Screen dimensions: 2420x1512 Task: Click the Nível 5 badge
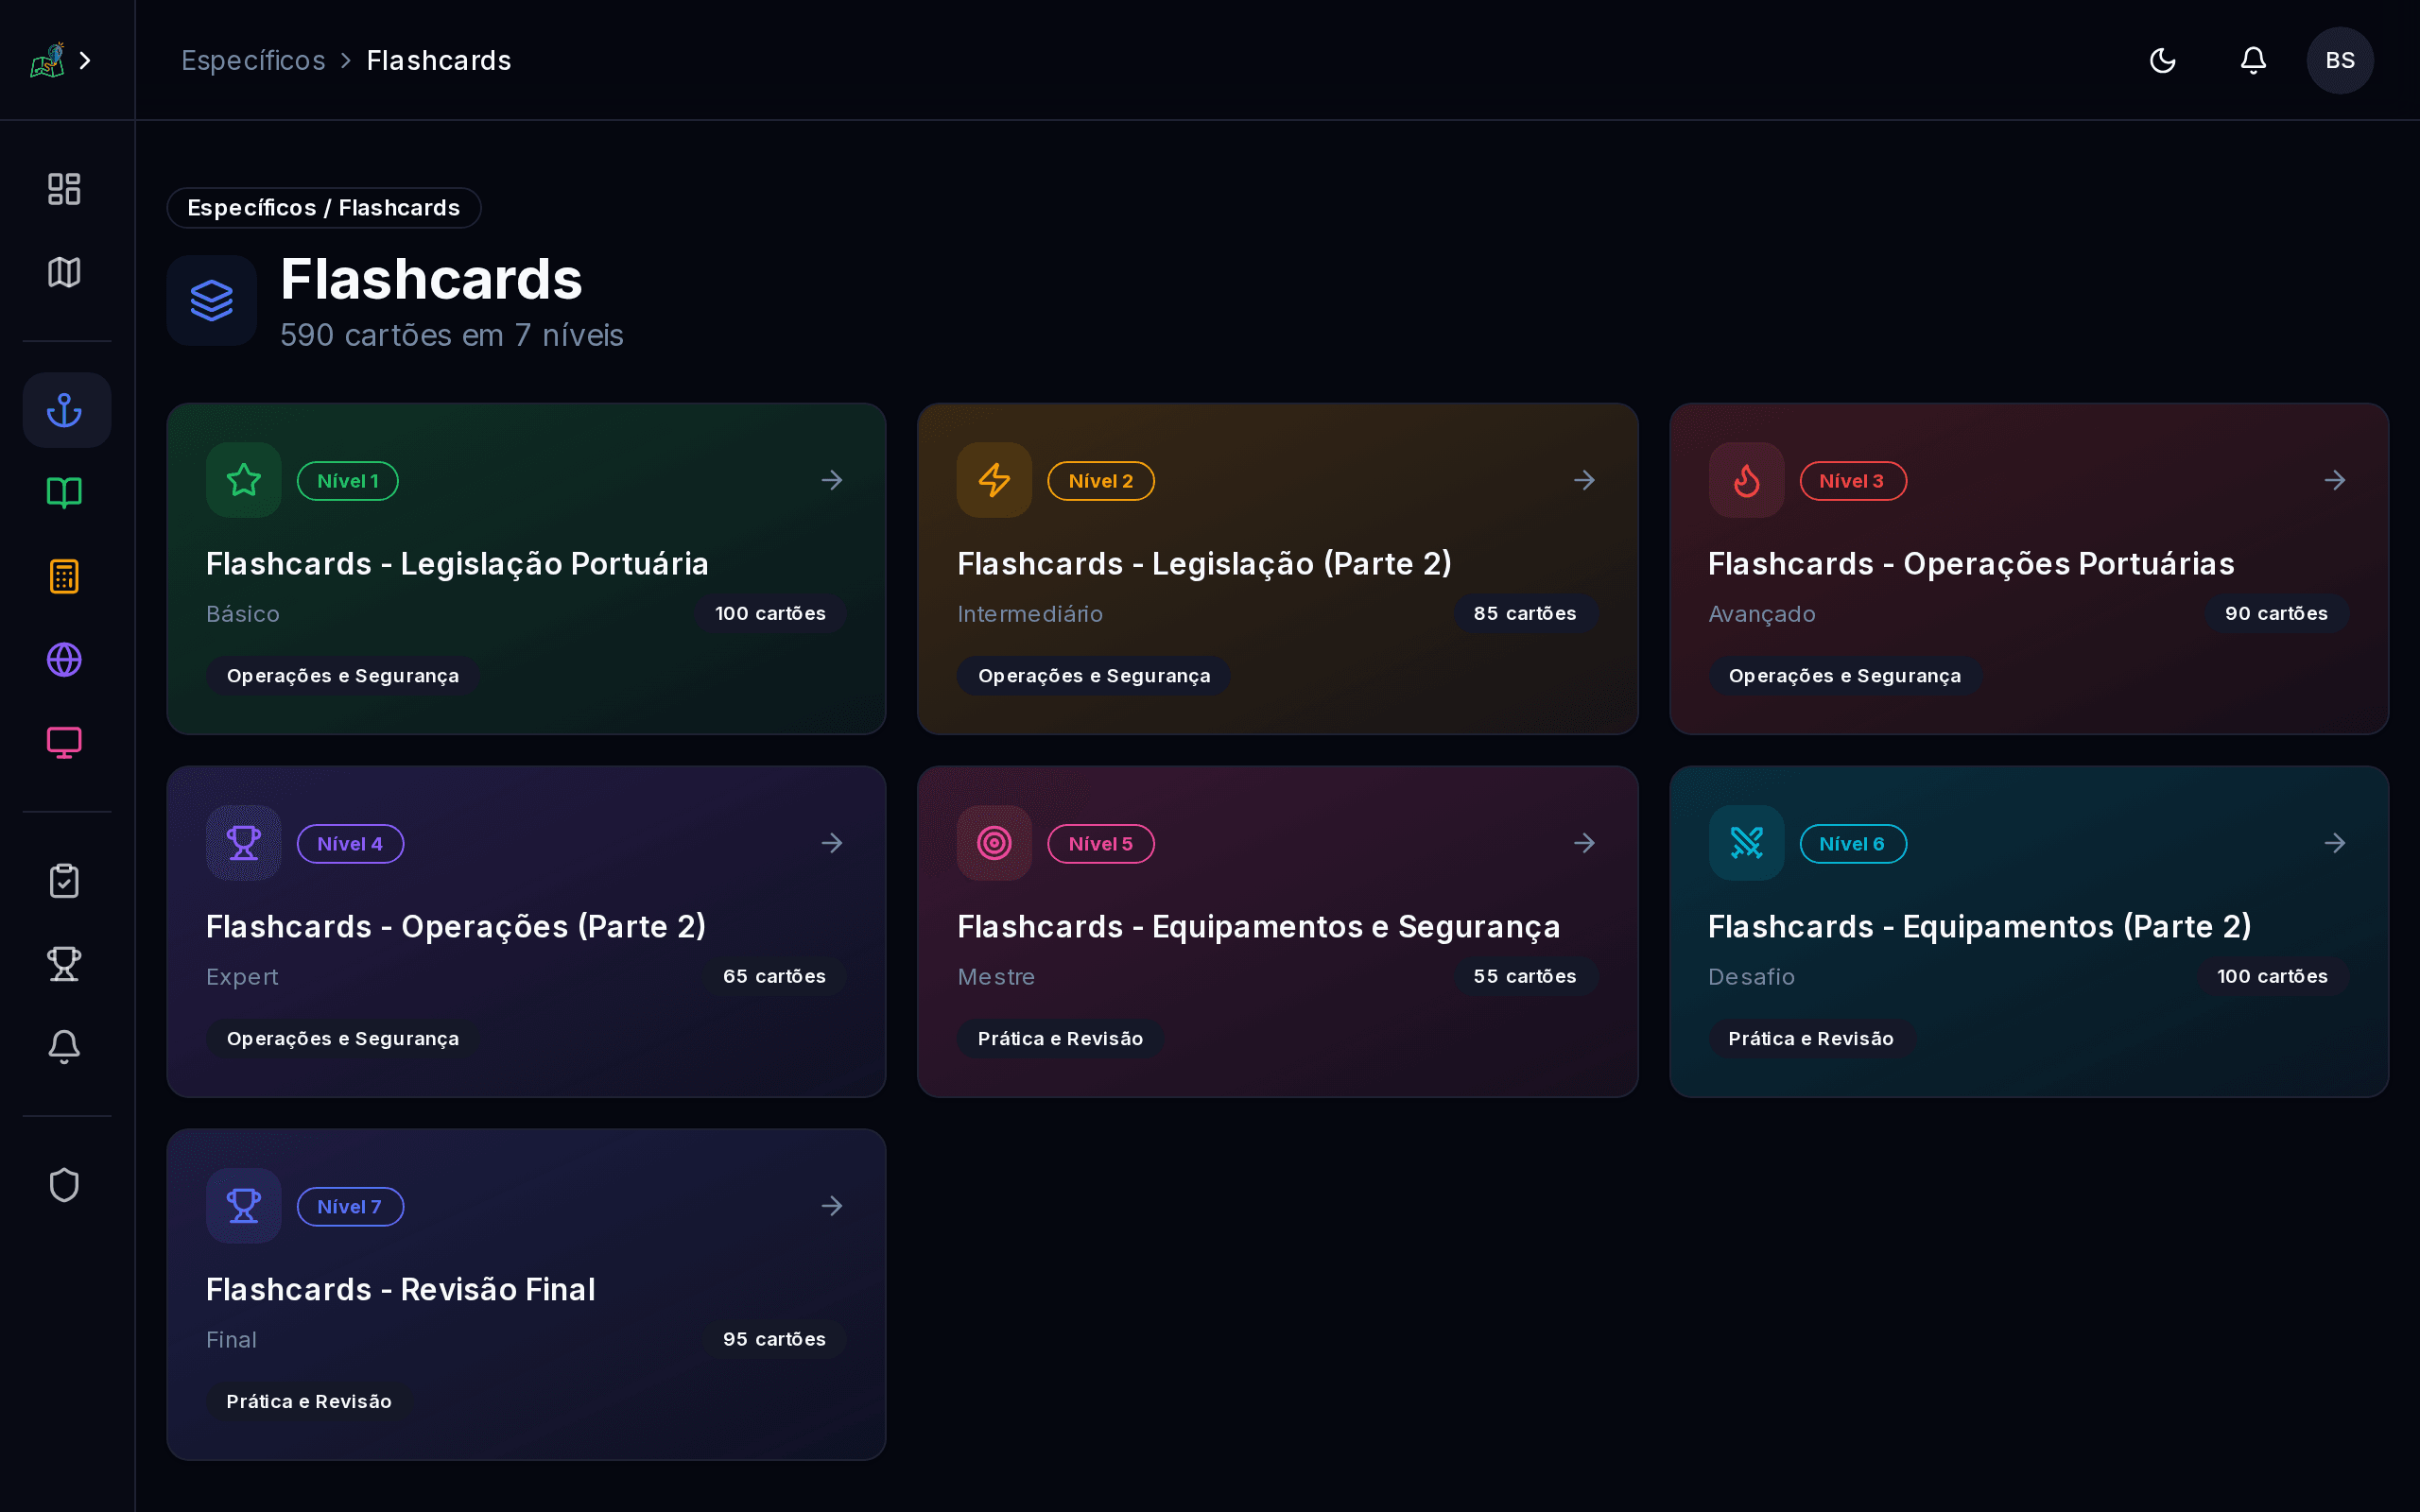(1100, 844)
